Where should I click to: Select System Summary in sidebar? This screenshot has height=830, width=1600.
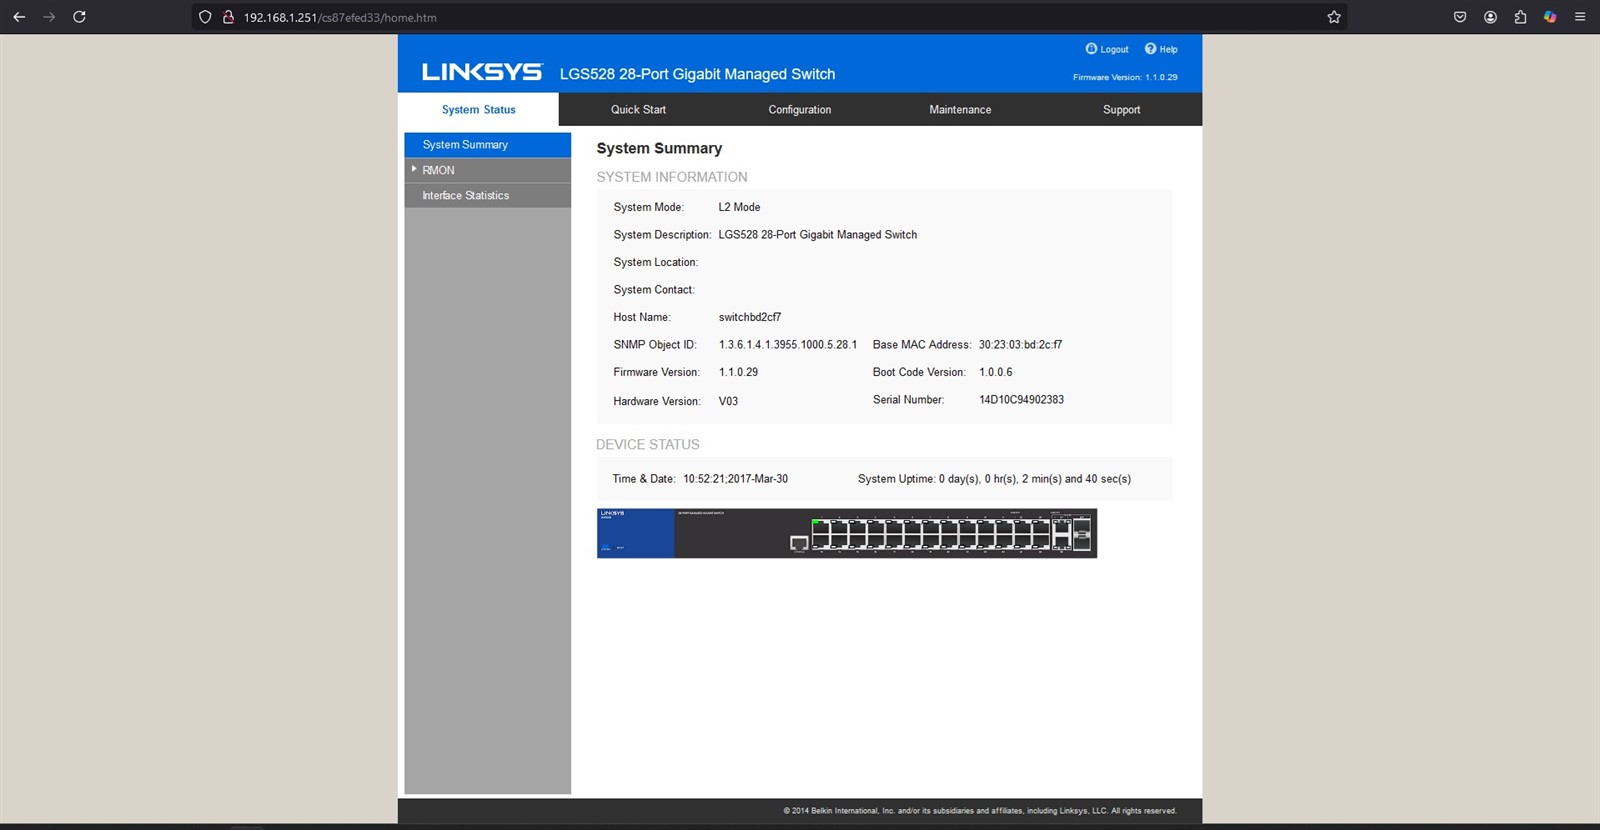tap(465, 145)
